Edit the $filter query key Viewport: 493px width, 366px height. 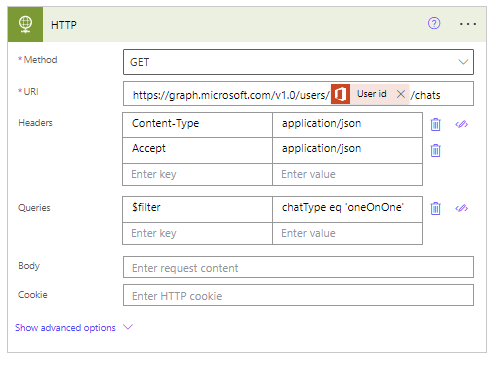197,209
